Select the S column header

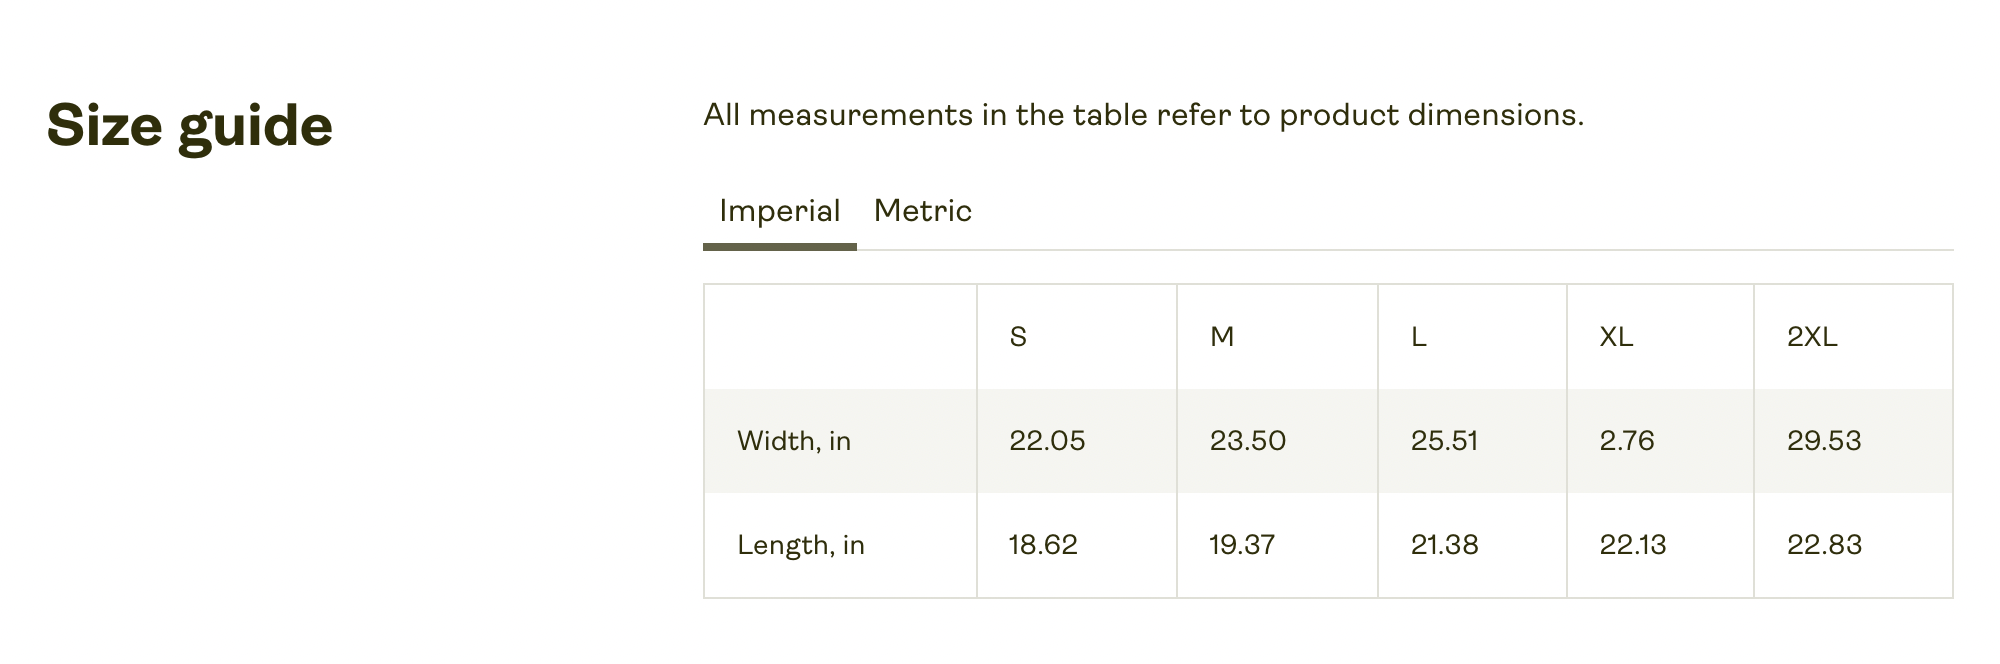click(x=1018, y=337)
